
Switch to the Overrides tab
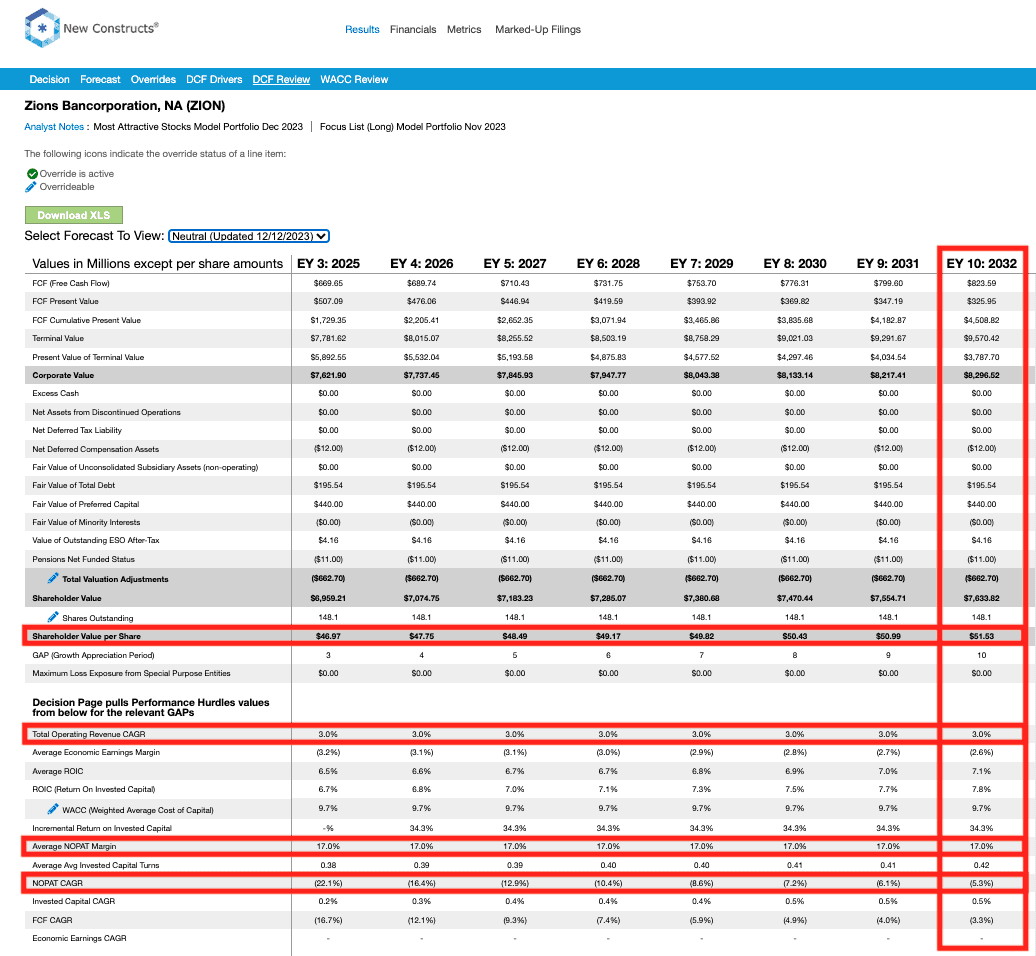[x=153, y=79]
